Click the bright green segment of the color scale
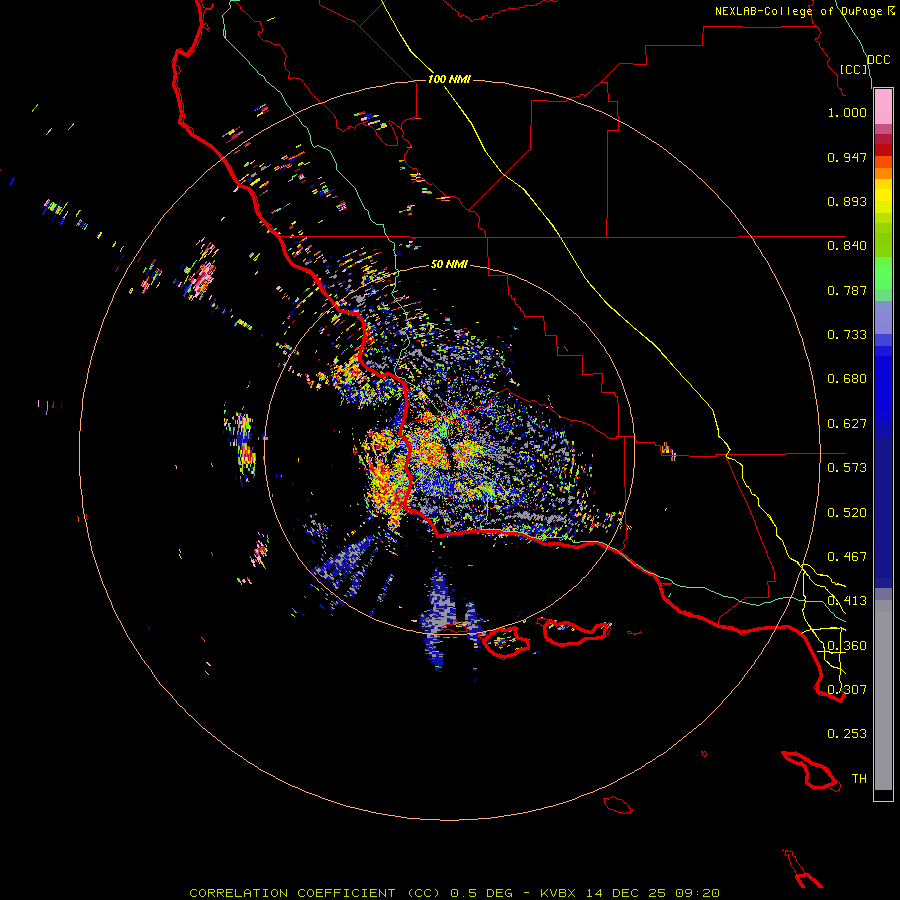Viewport: 900px width, 900px height. 883,273
